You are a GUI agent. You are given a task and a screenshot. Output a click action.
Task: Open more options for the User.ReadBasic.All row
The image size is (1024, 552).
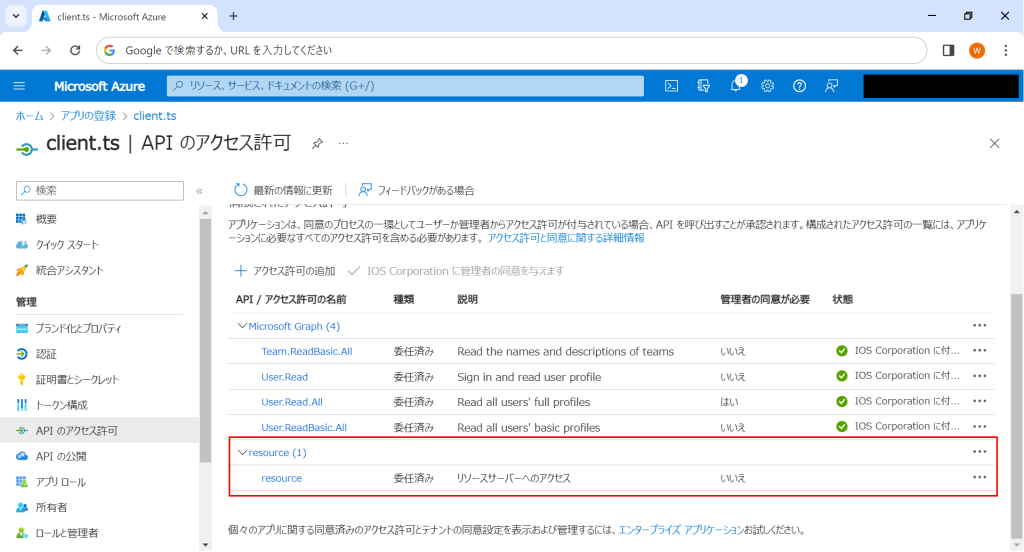click(979, 426)
